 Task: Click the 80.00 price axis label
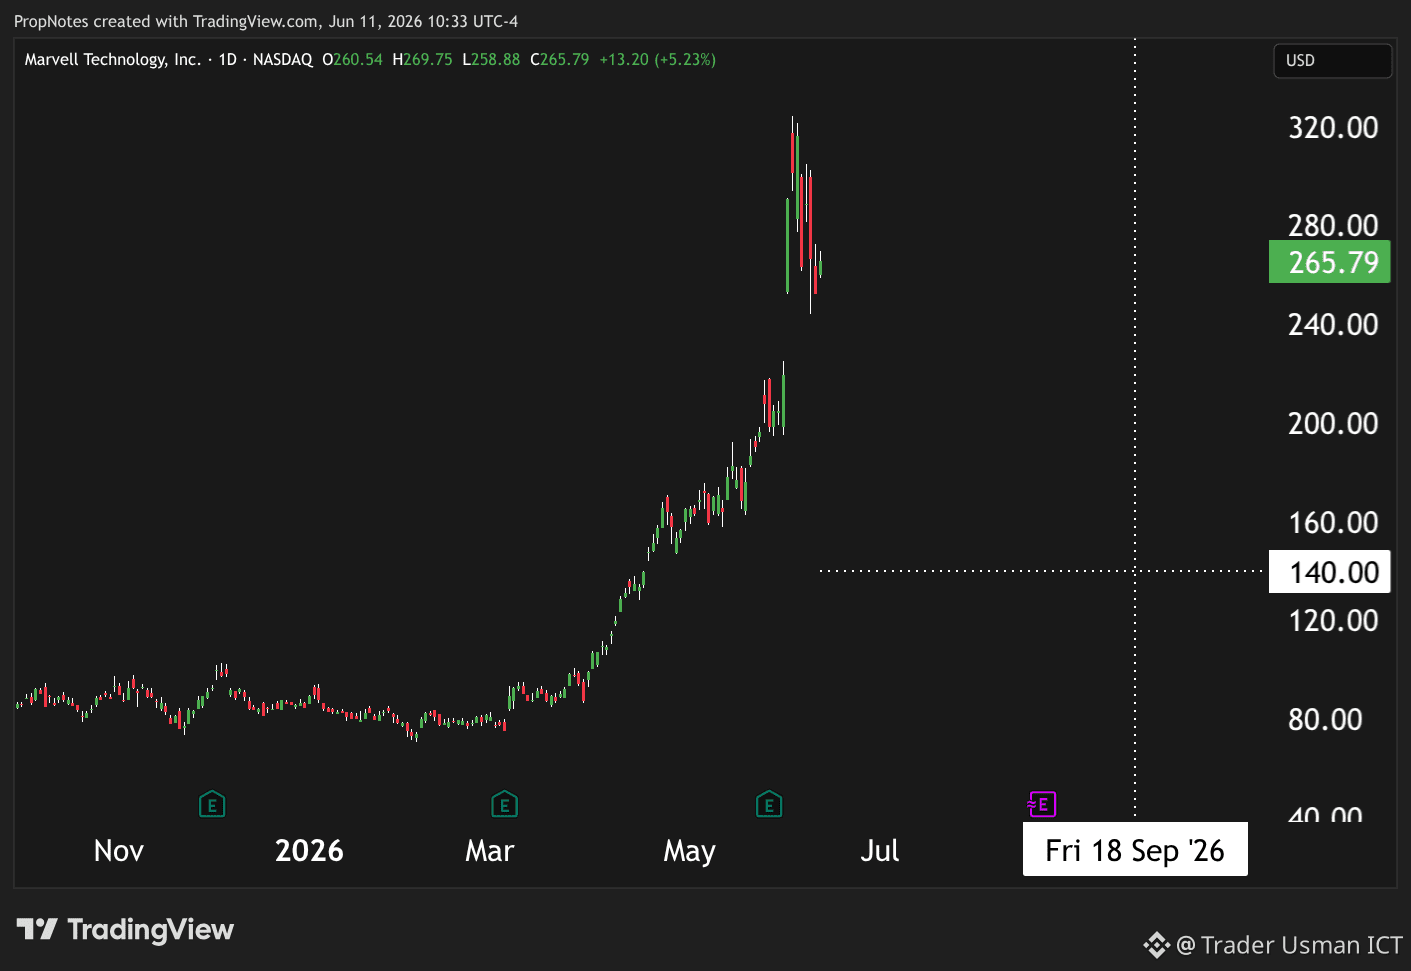tap(1325, 720)
